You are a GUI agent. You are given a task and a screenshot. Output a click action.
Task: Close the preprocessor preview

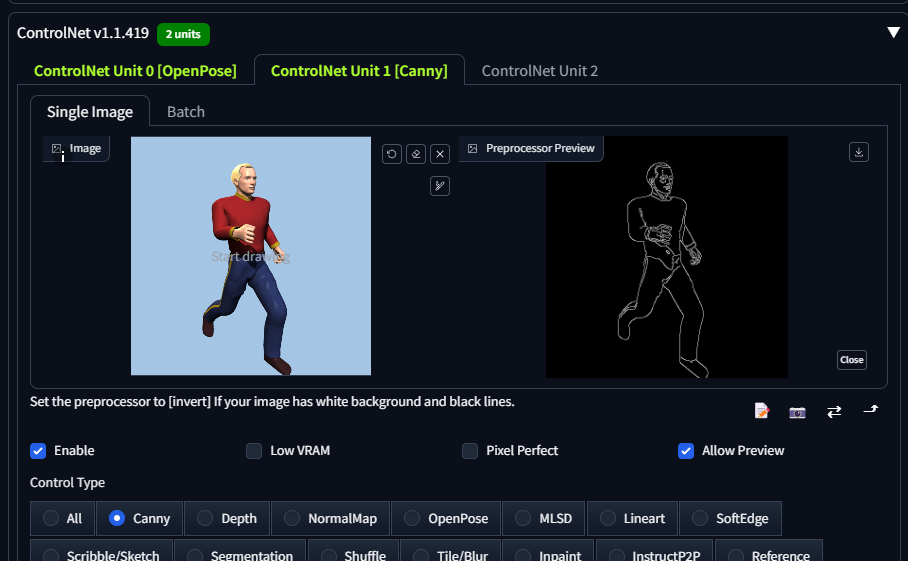(852, 360)
